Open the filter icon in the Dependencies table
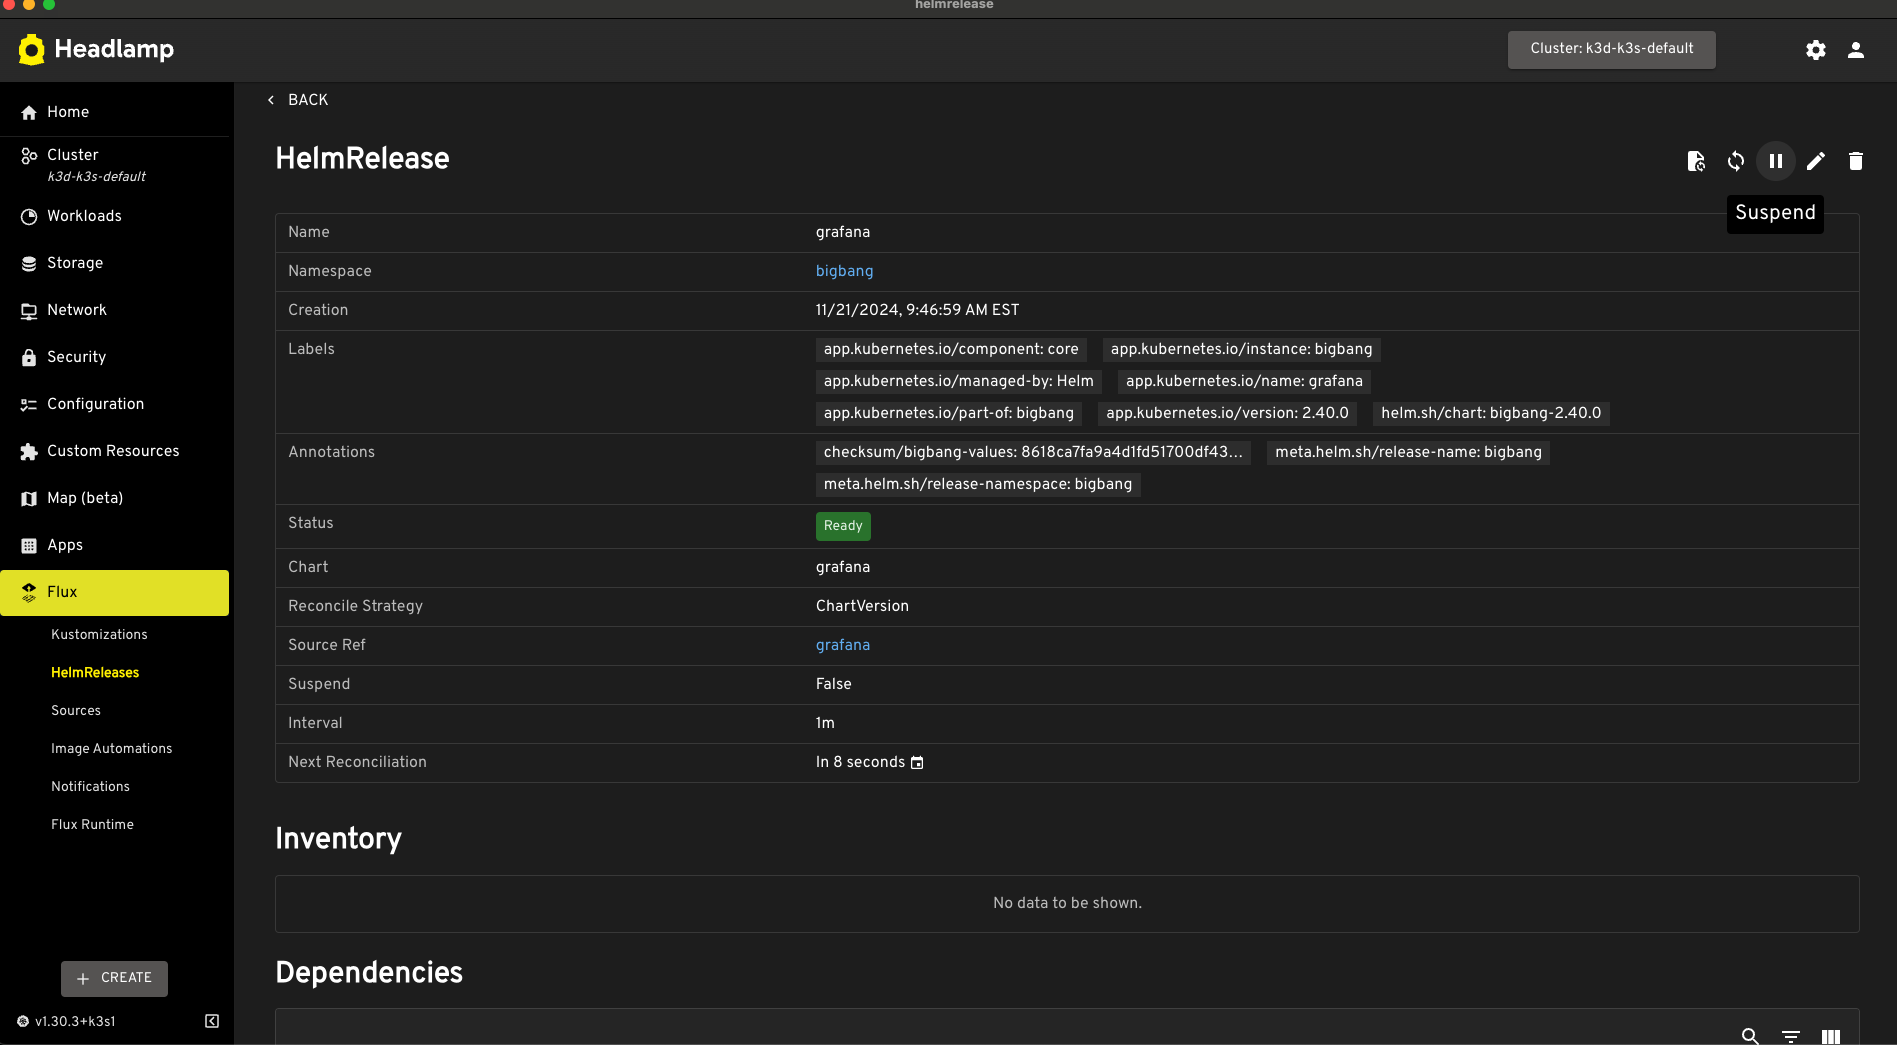This screenshot has height=1045, width=1897. (1790, 1037)
